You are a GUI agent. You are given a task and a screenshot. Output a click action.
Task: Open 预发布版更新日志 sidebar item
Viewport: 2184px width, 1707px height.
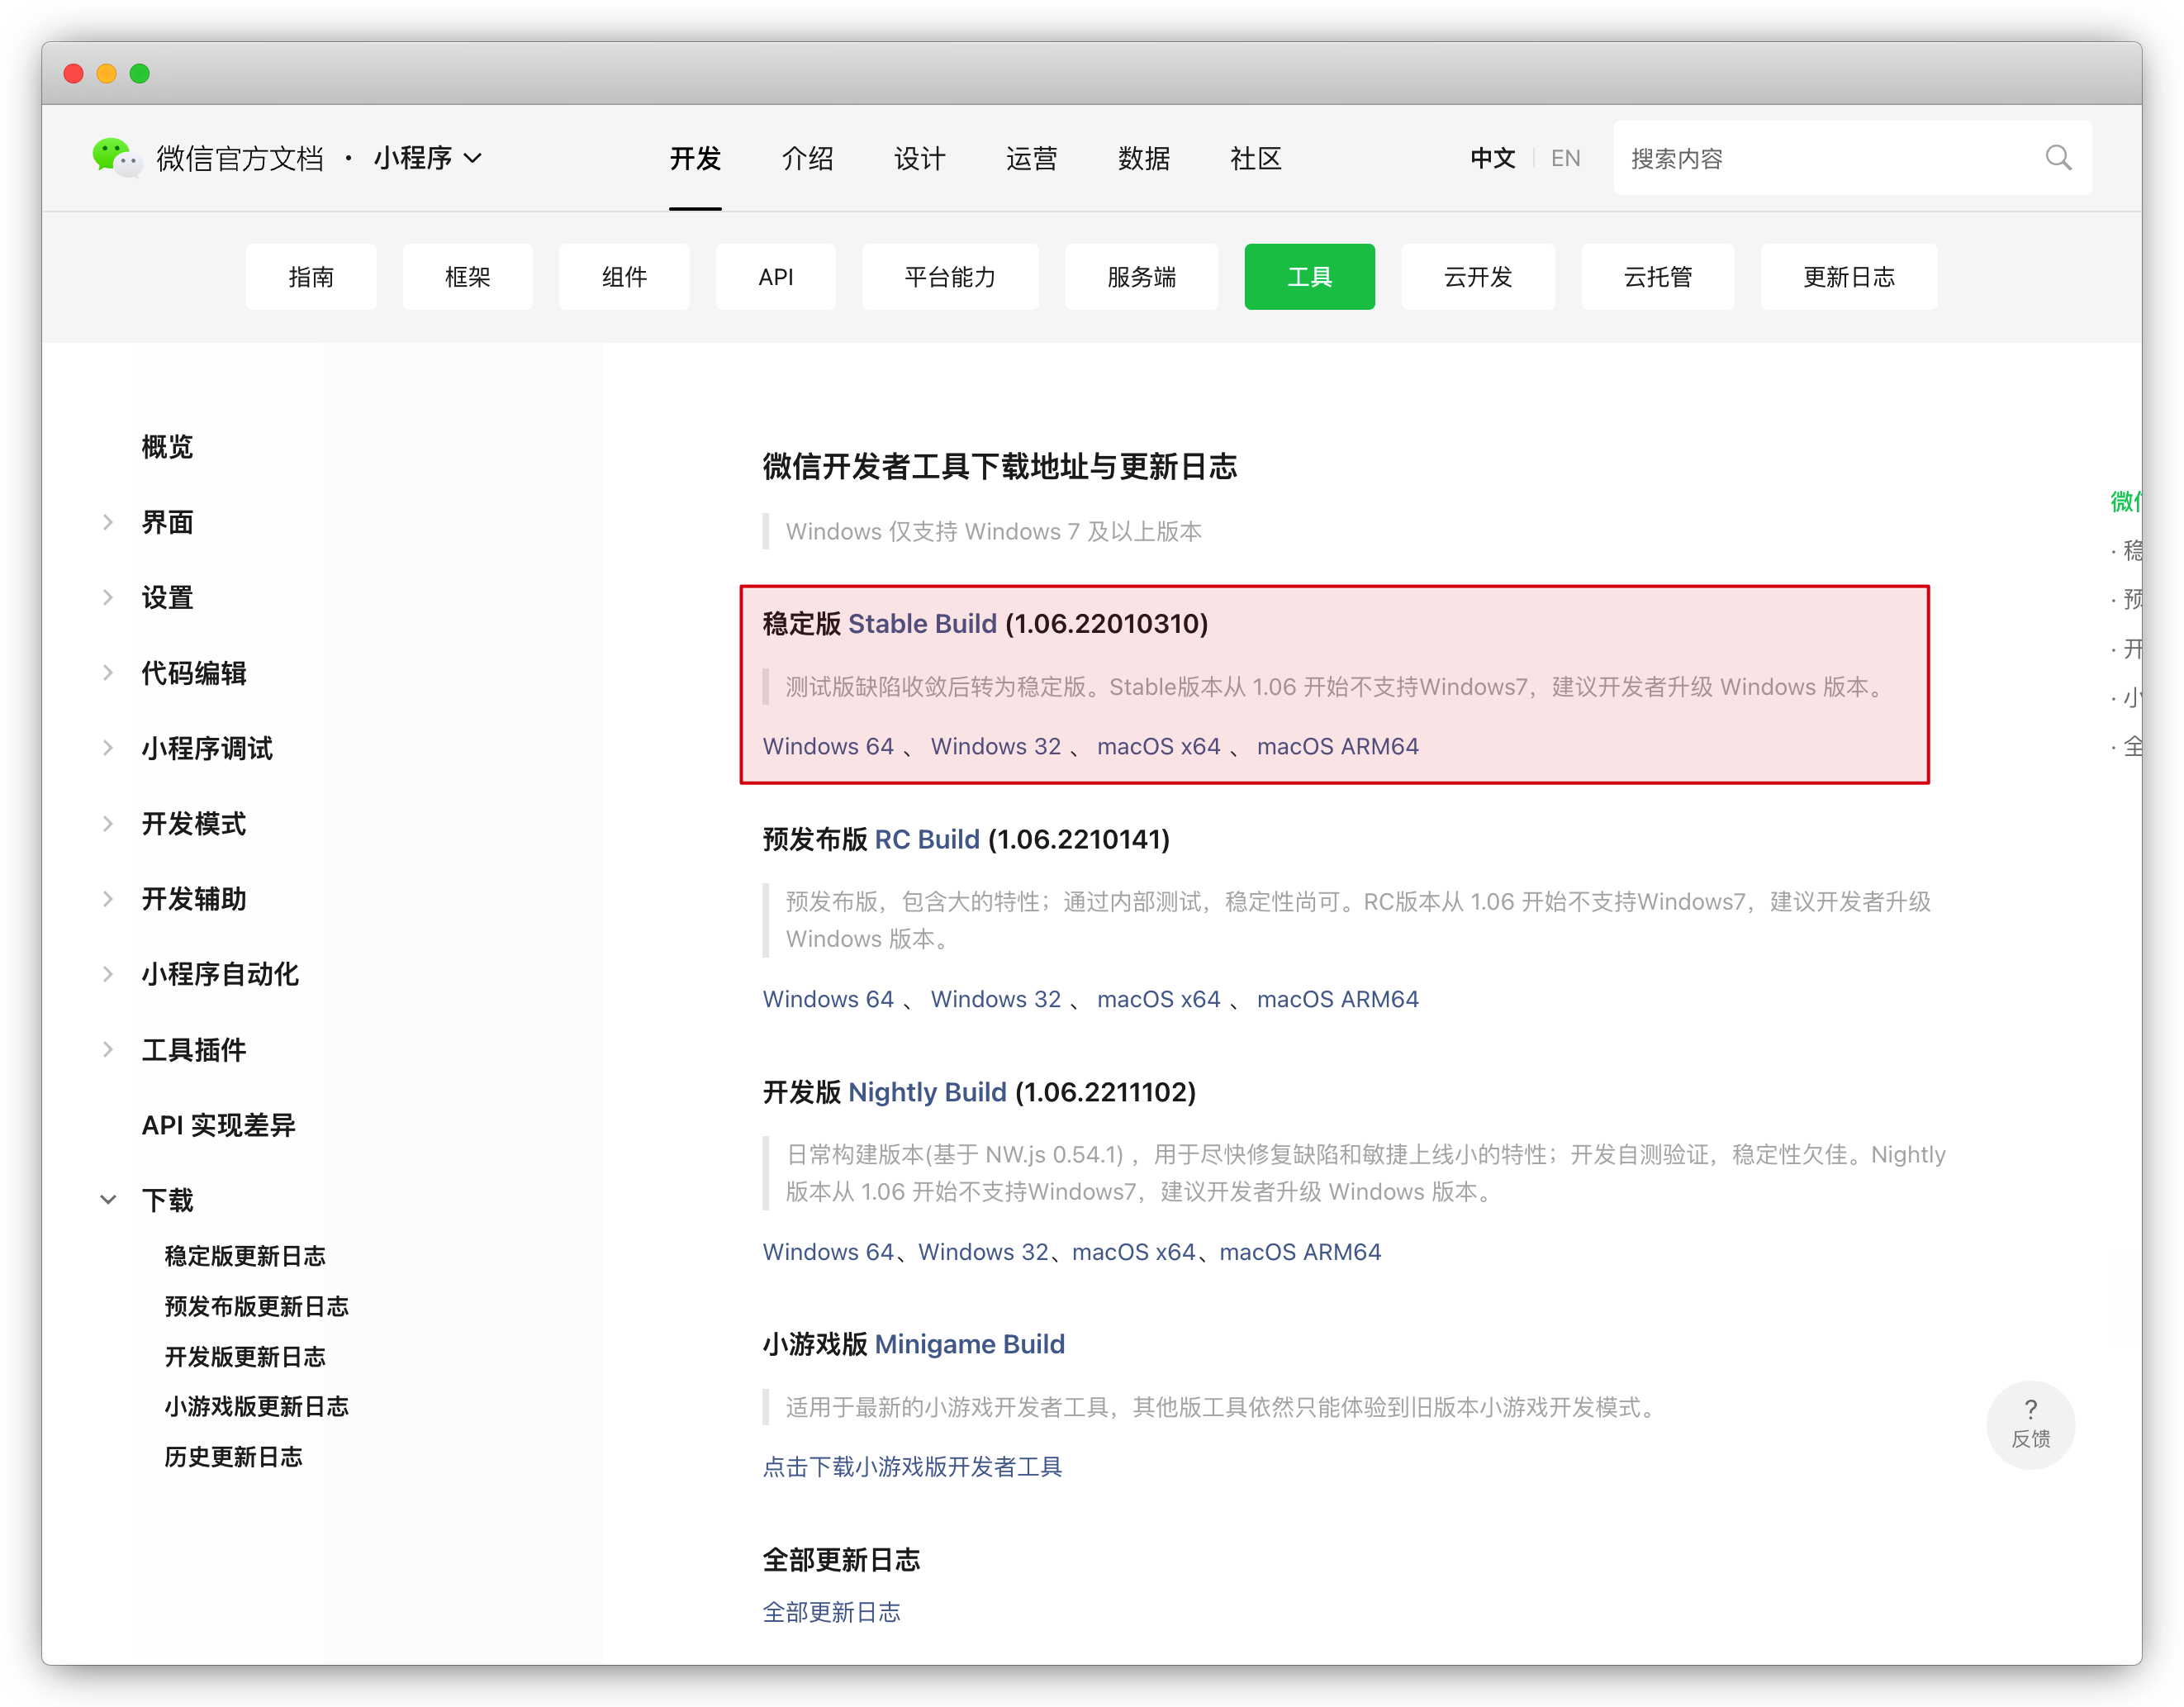[256, 1306]
